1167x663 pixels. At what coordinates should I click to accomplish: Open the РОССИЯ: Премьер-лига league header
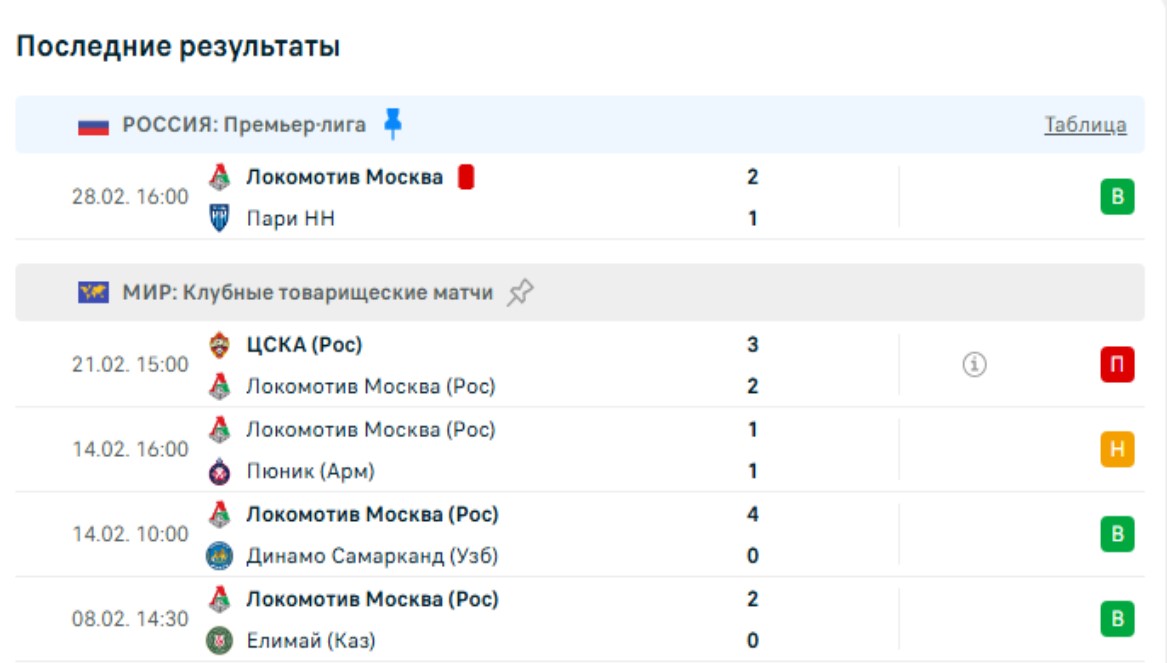click(x=244, y=125)
